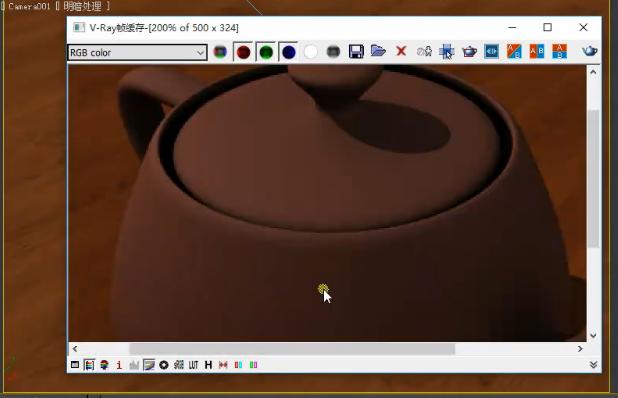Select A|B horizontal compare icon

point(537,52)
